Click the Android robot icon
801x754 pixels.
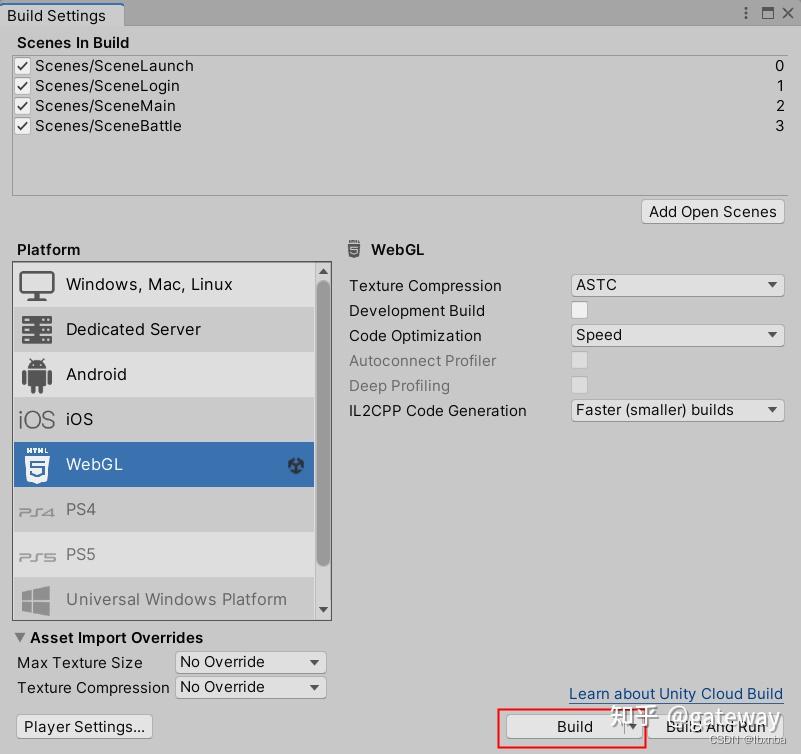(37, 375)
